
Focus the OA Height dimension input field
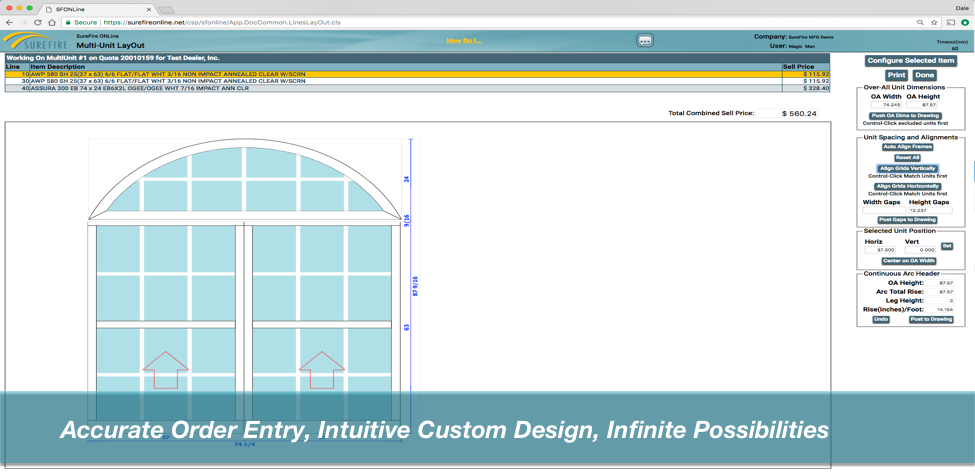(923, 104)
